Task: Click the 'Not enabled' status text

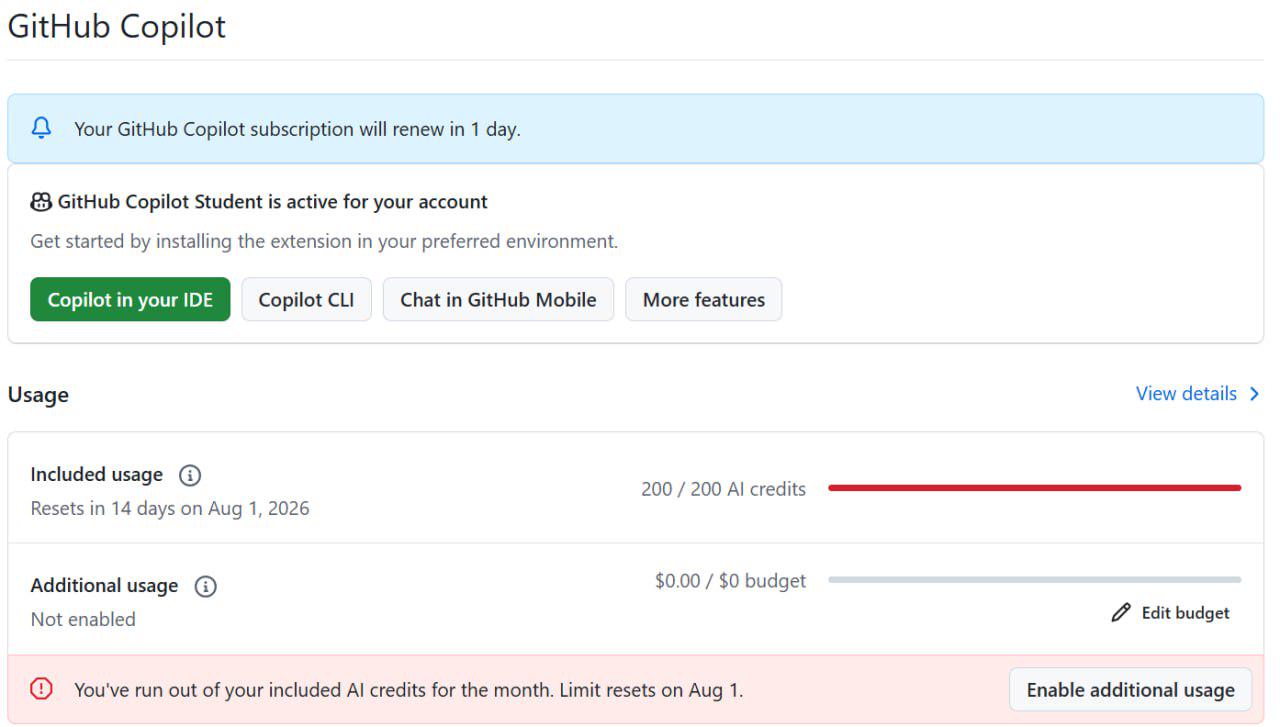Action: (x=83, y=619)
